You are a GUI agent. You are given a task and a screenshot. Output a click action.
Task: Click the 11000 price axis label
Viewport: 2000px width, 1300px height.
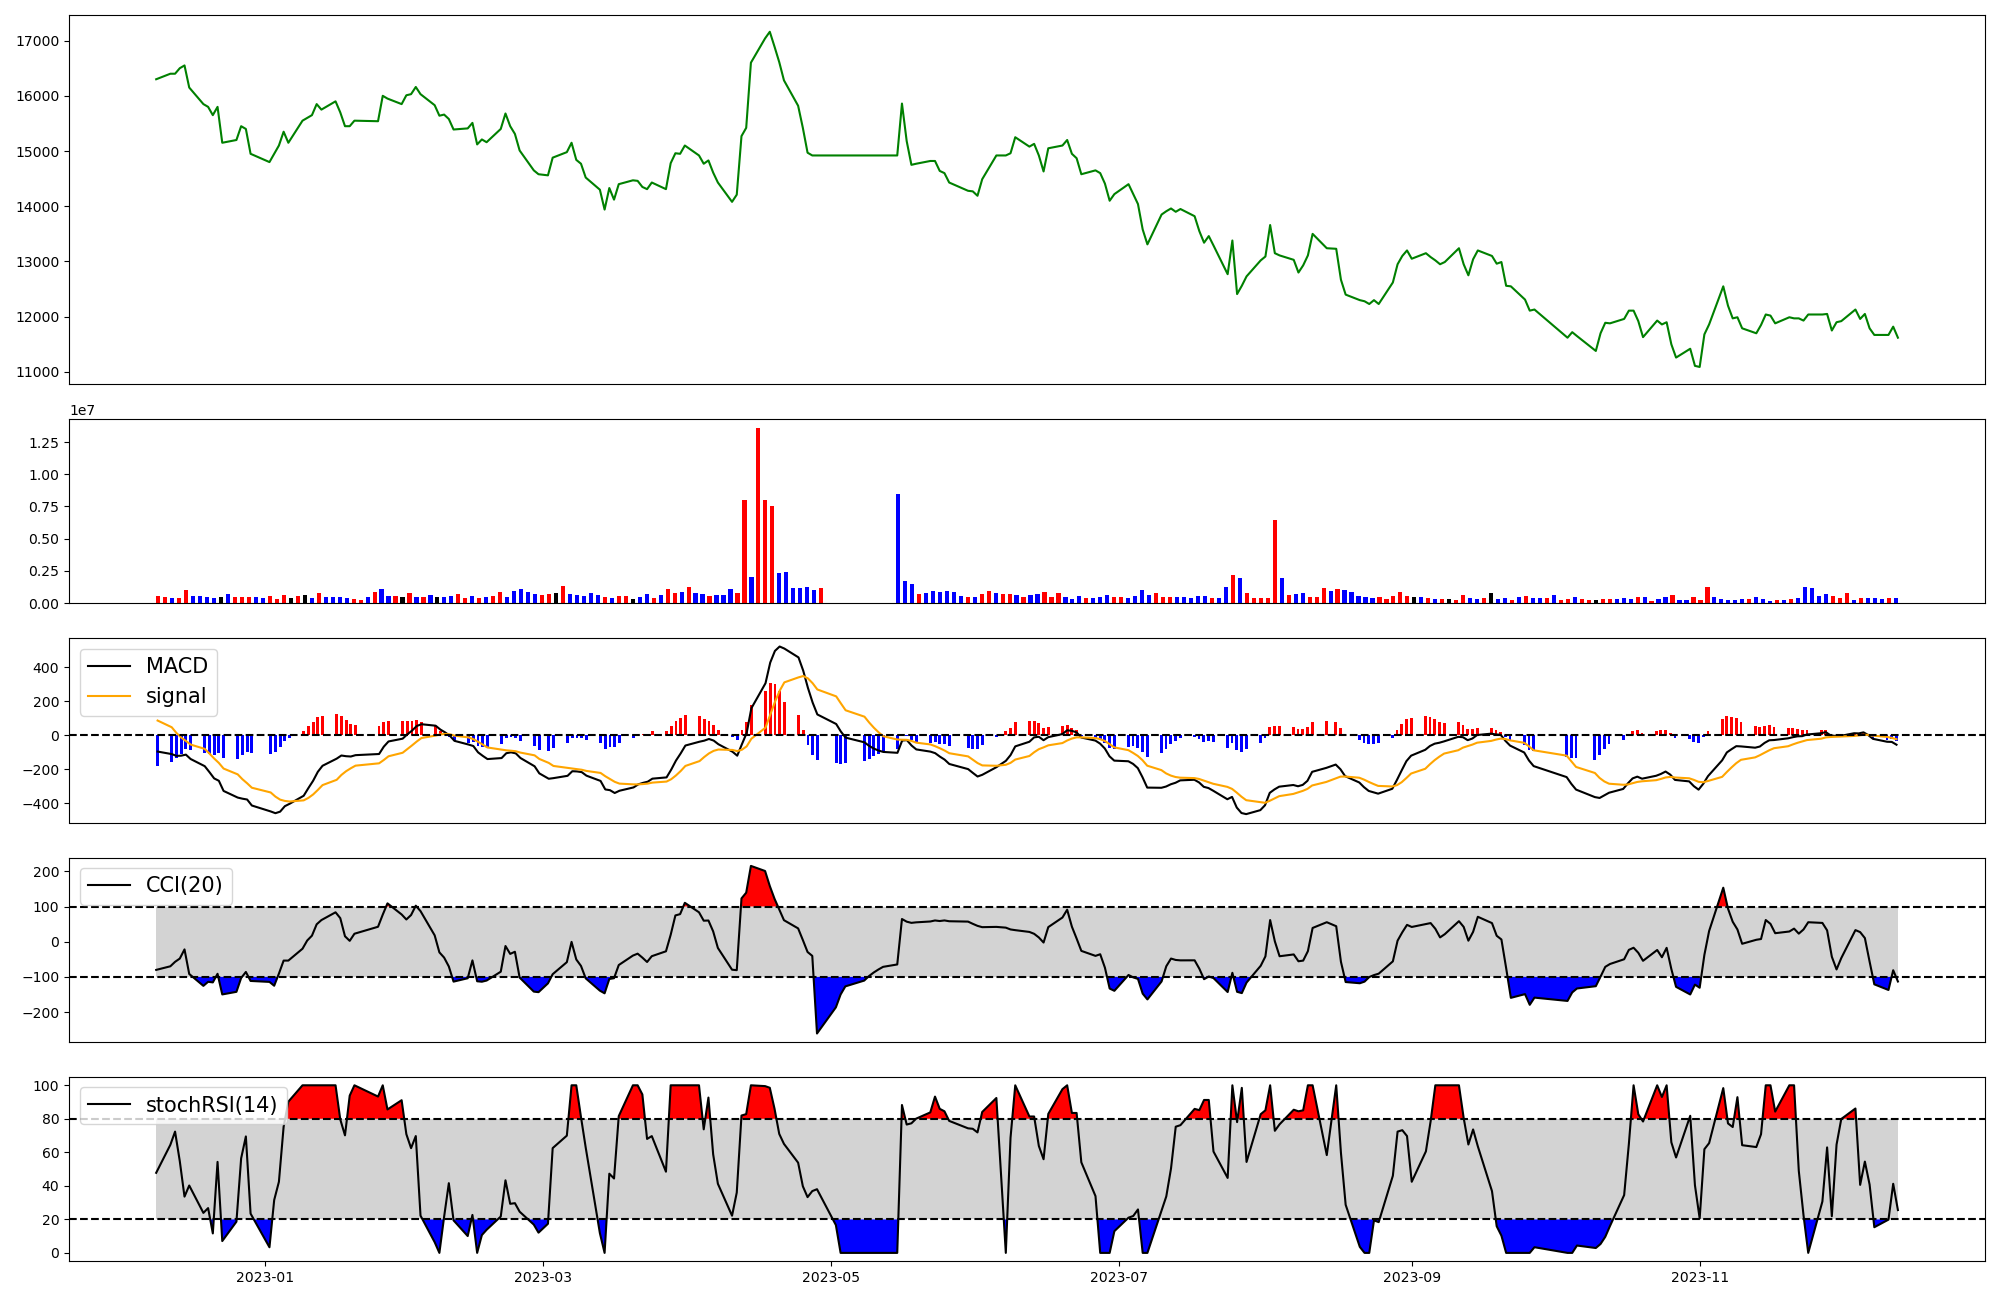[x=38, y=373]
